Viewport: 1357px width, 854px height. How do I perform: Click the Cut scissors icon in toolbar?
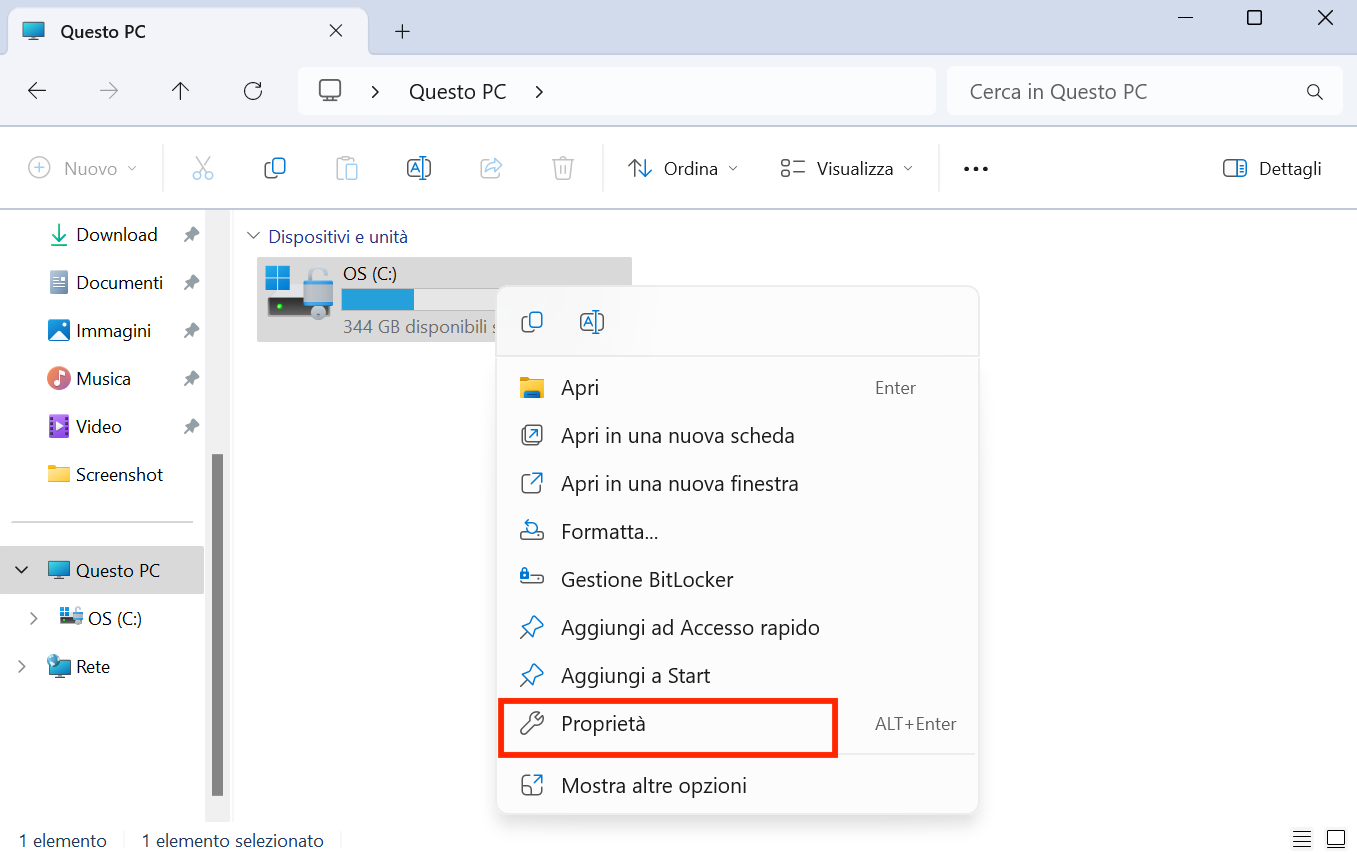click(x=203, y=168)
